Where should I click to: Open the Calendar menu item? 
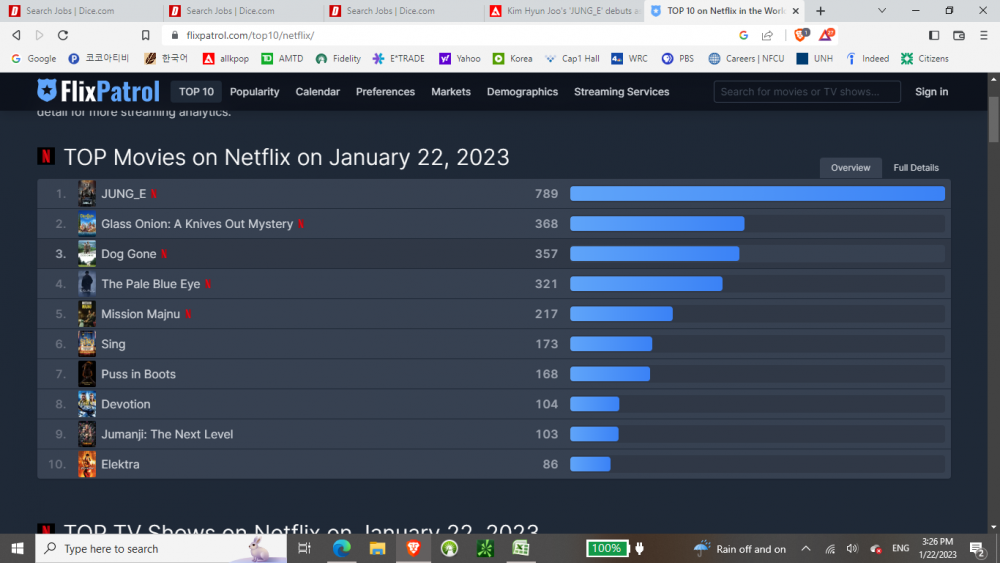pyautogui.click(x=318, y=92)
